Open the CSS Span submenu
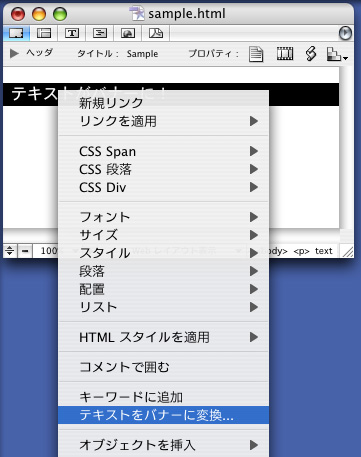 pos(163,151)
